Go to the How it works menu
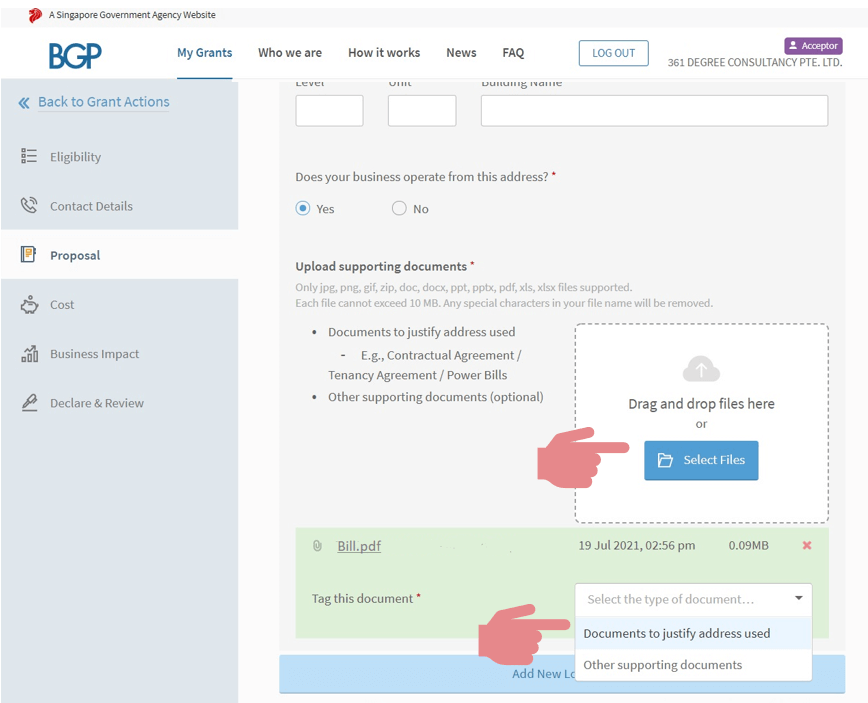The width and height of the screenshot is (868, 703). (384, 53)
